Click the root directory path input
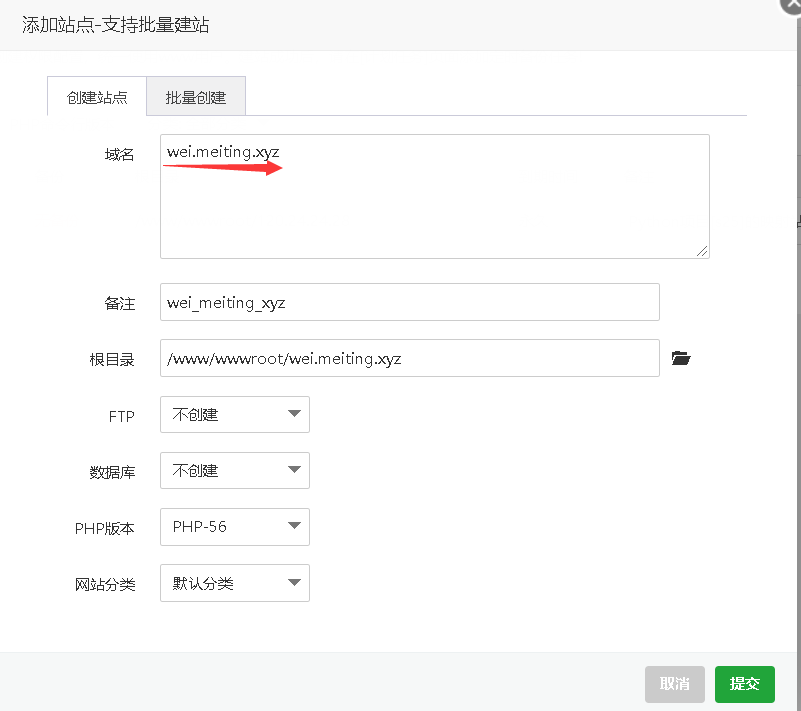The height and width of the screenshot is (711, 801). point(410,358)
